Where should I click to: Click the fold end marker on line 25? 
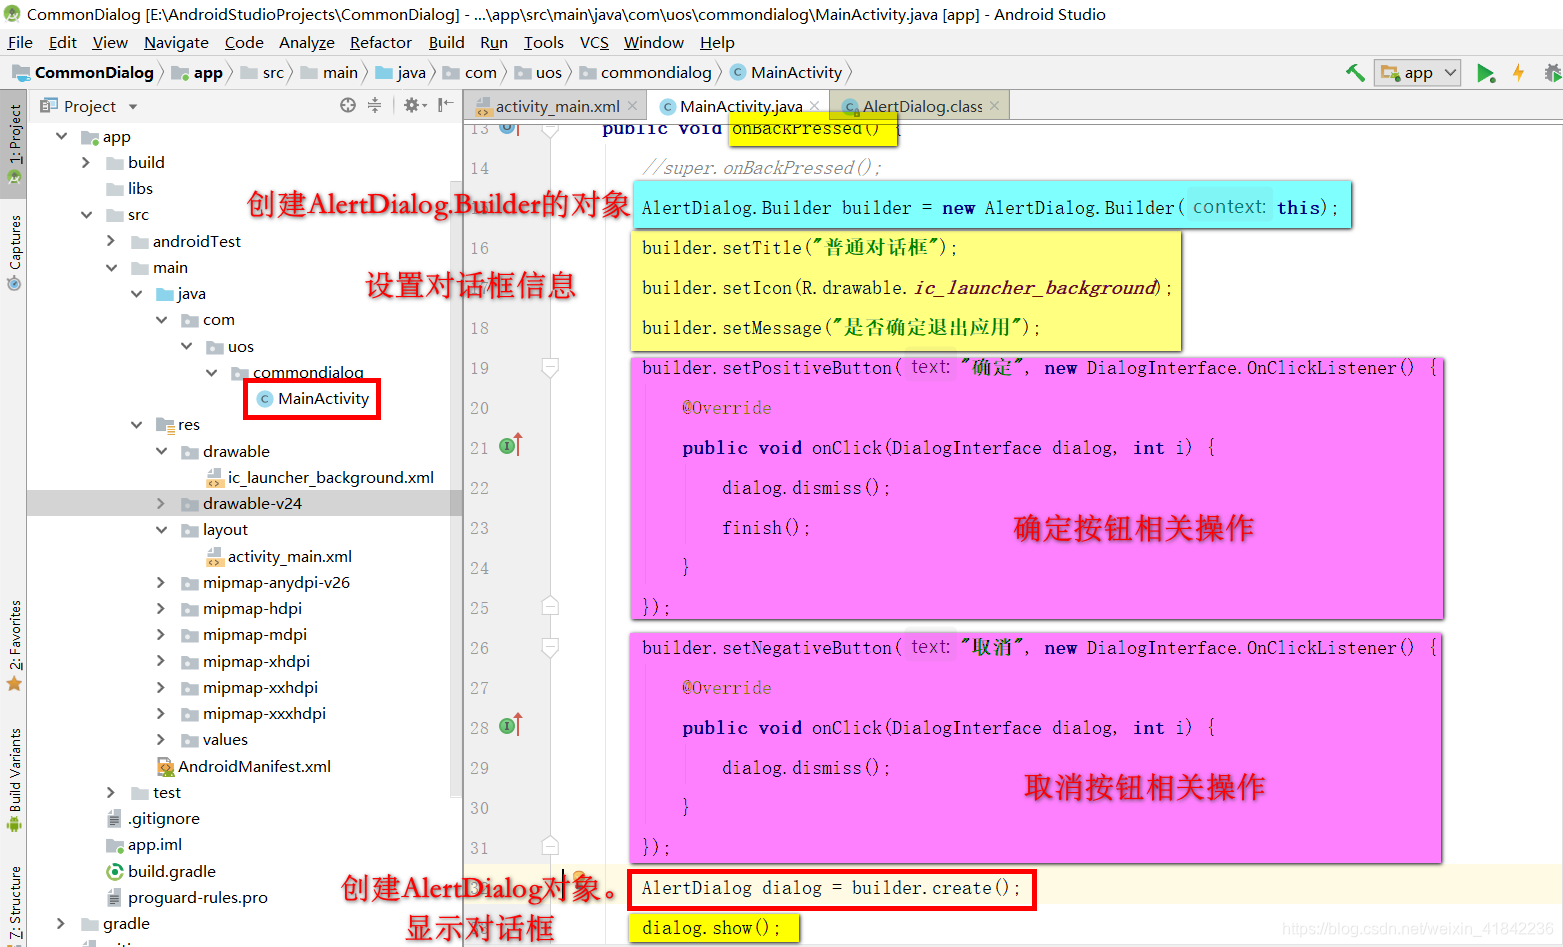(550, 606)
